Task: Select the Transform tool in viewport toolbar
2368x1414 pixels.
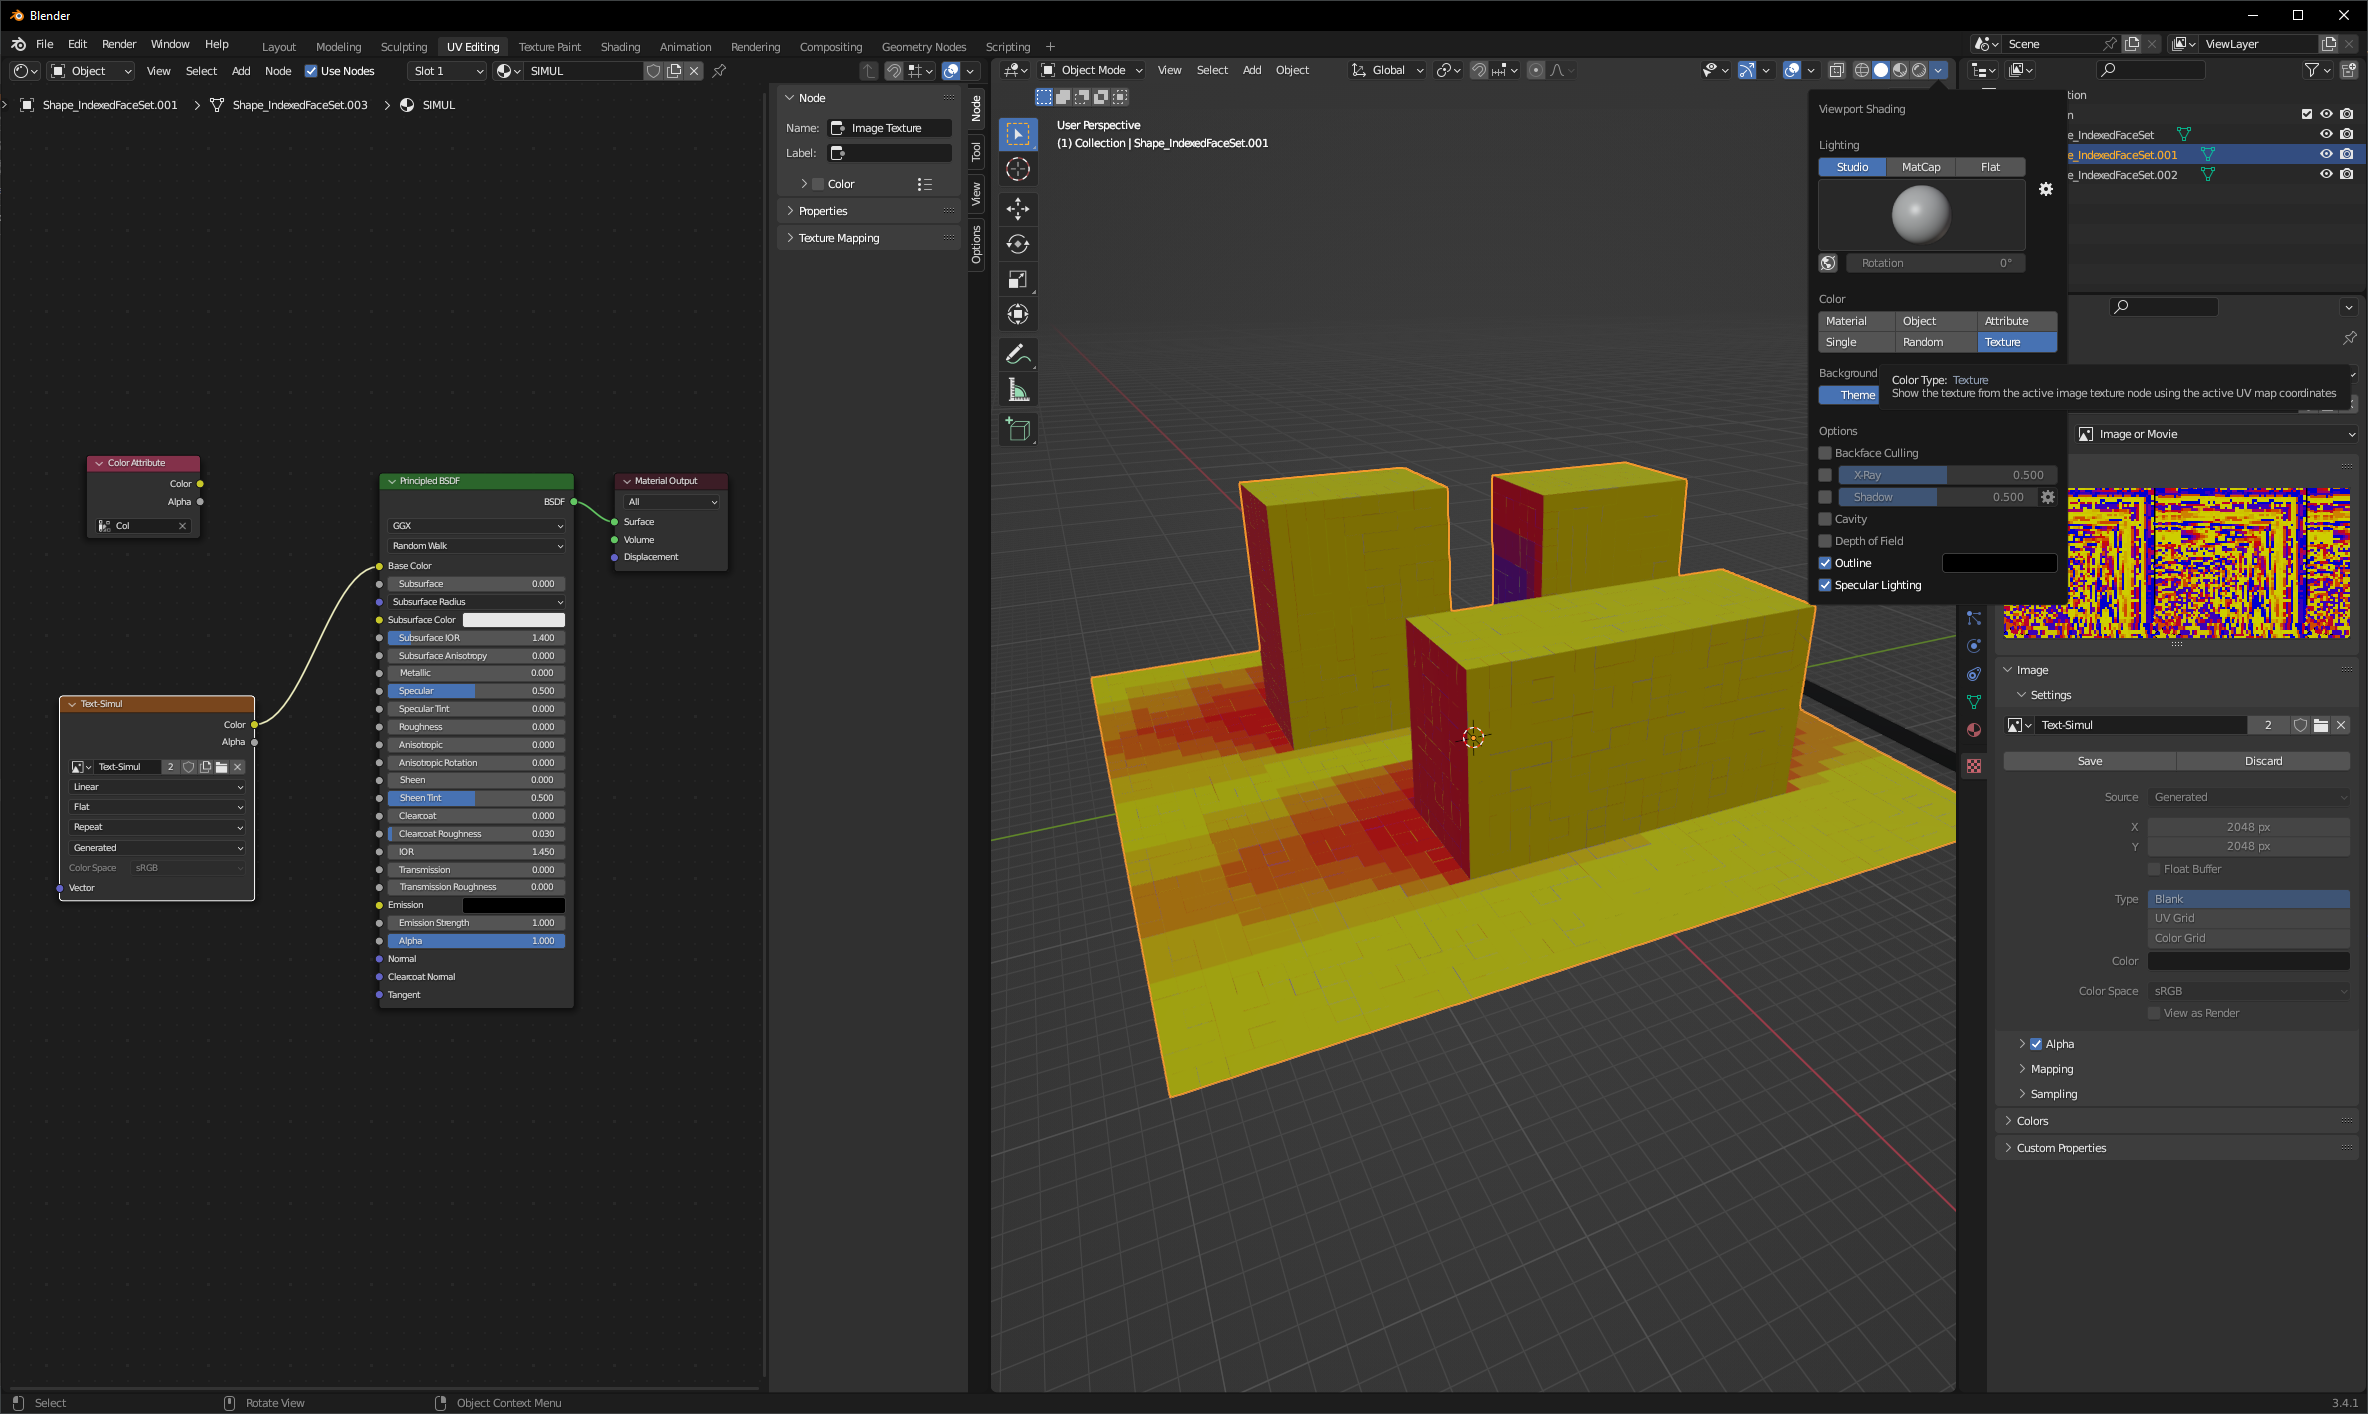Action: click(1018, 314)
